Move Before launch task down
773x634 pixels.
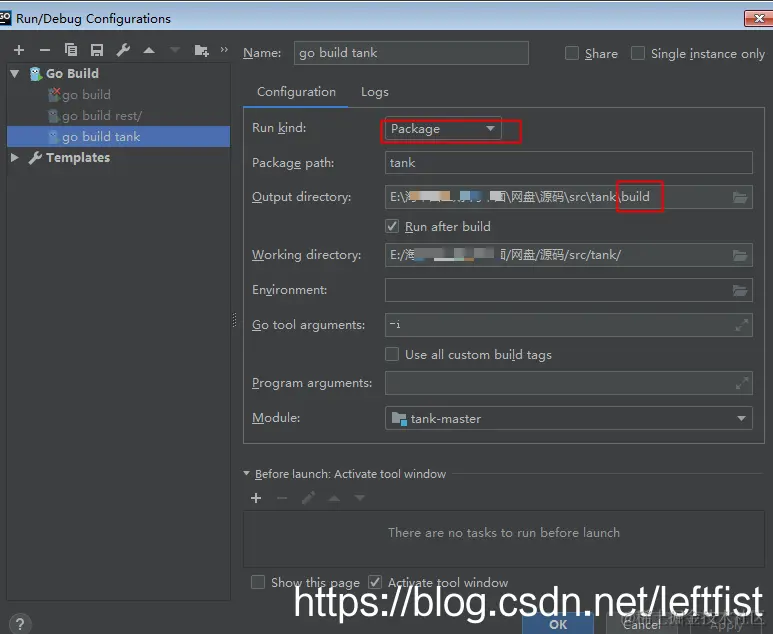pos(359,498)
